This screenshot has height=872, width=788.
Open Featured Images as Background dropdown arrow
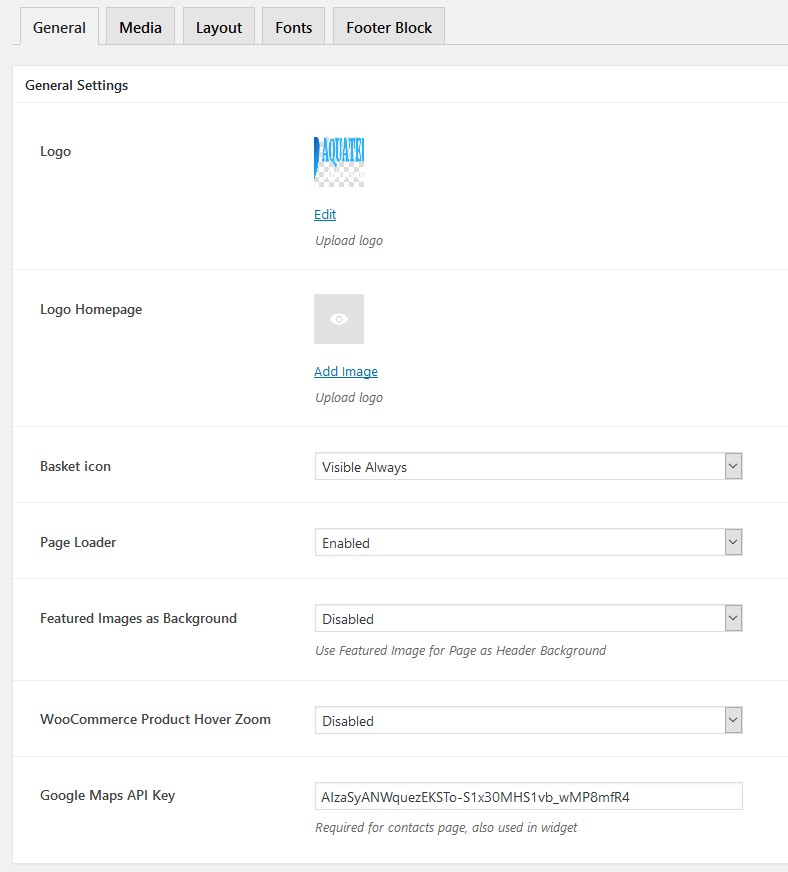(733, 618)
